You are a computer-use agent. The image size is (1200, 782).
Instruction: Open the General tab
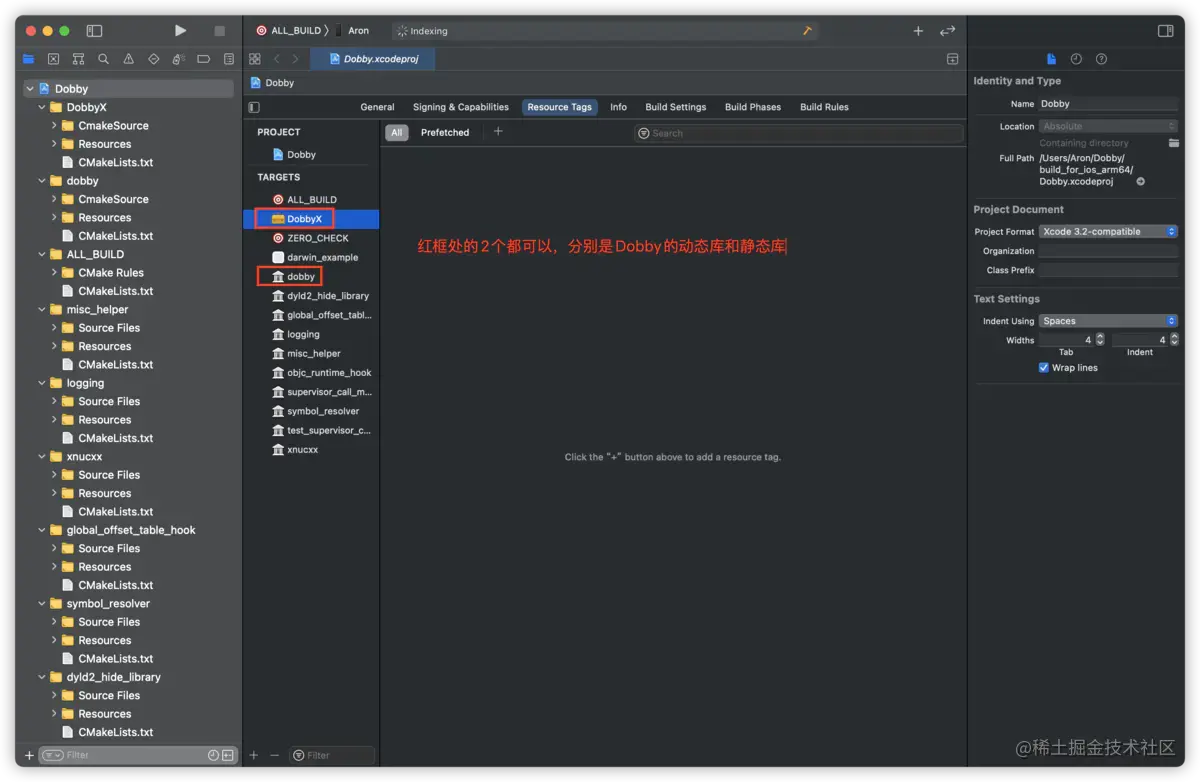377,107
